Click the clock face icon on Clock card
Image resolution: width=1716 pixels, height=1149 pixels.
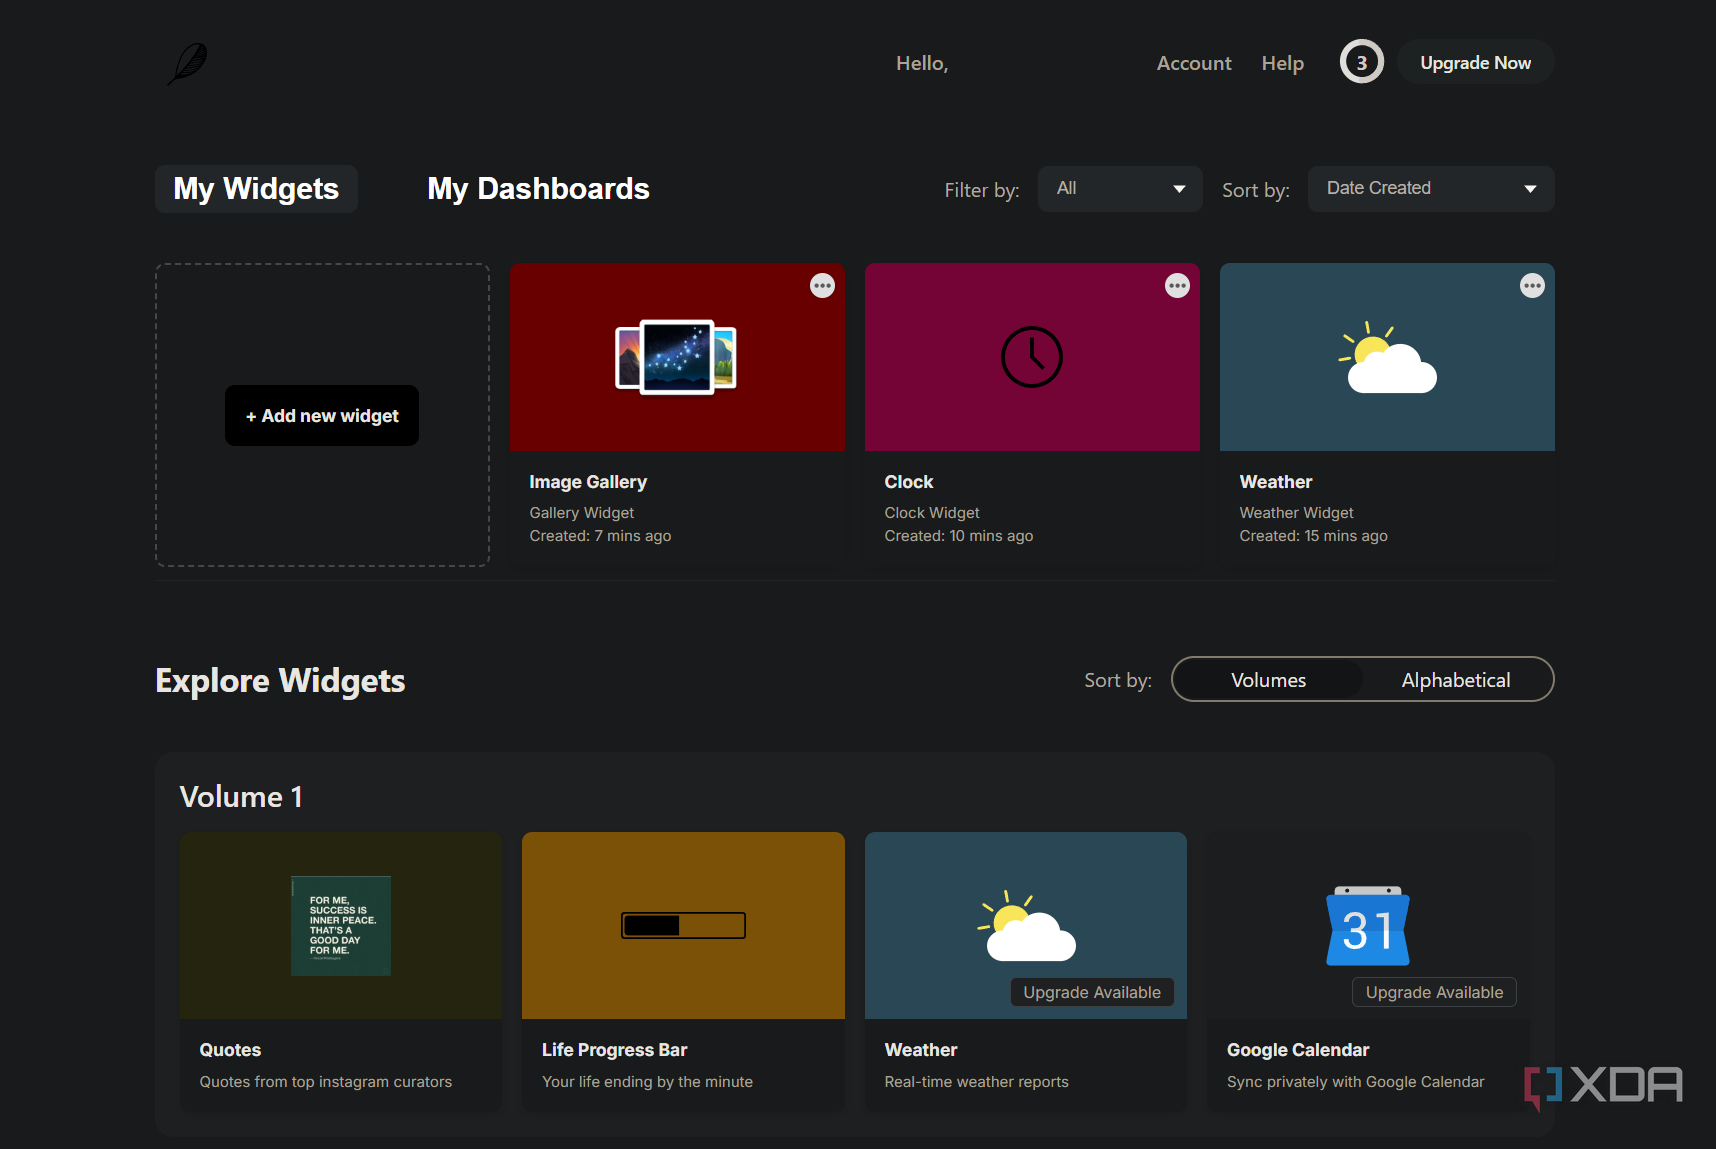(x=1032, y=357)
